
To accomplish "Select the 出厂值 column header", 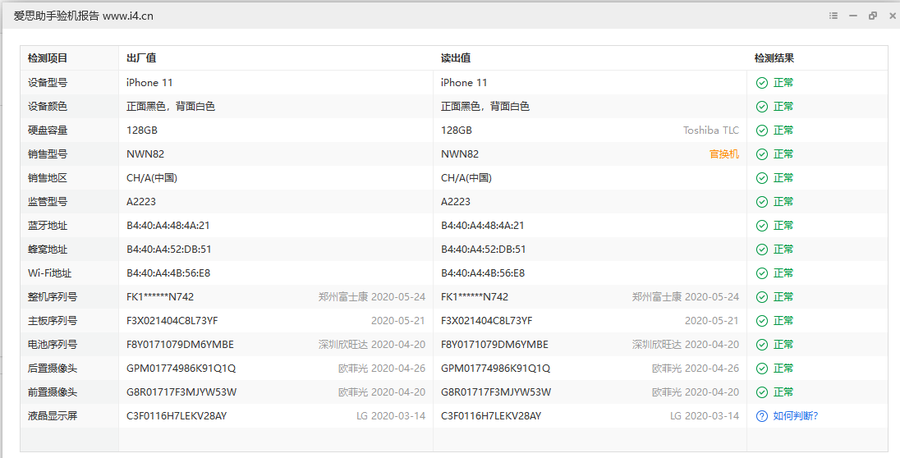I will tap(141, 58).
